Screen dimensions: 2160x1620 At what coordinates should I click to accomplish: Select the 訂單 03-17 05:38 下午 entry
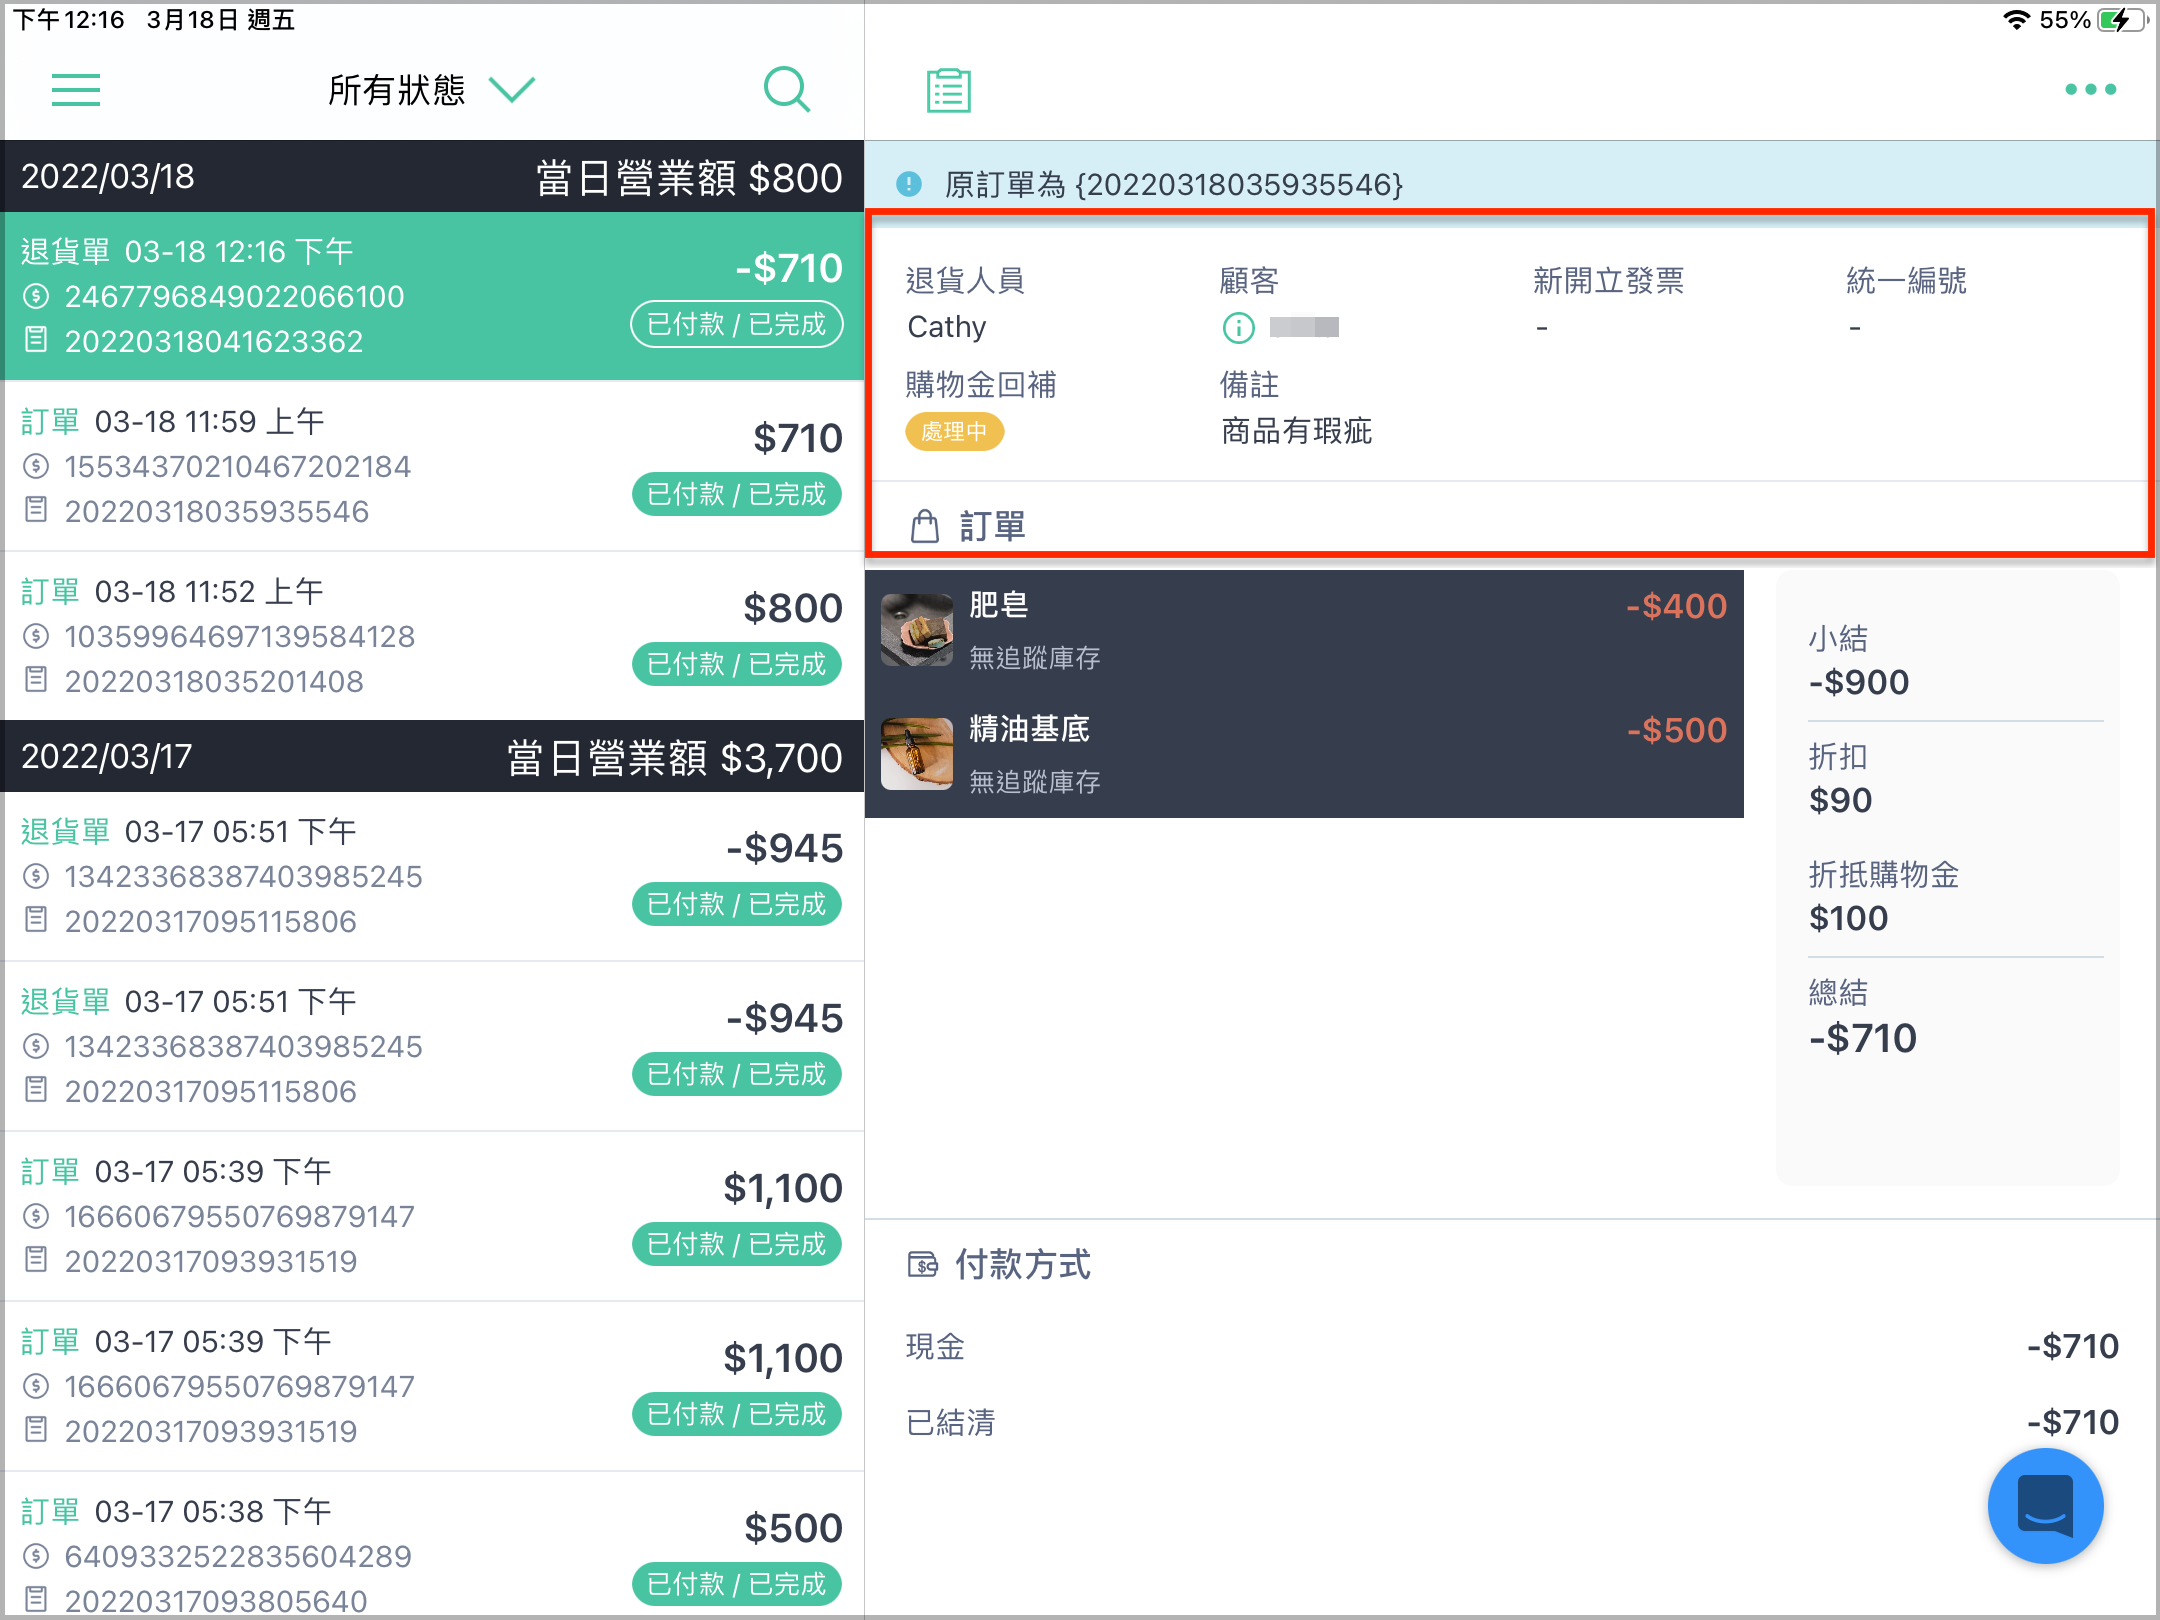click(x=432, y=1546)
